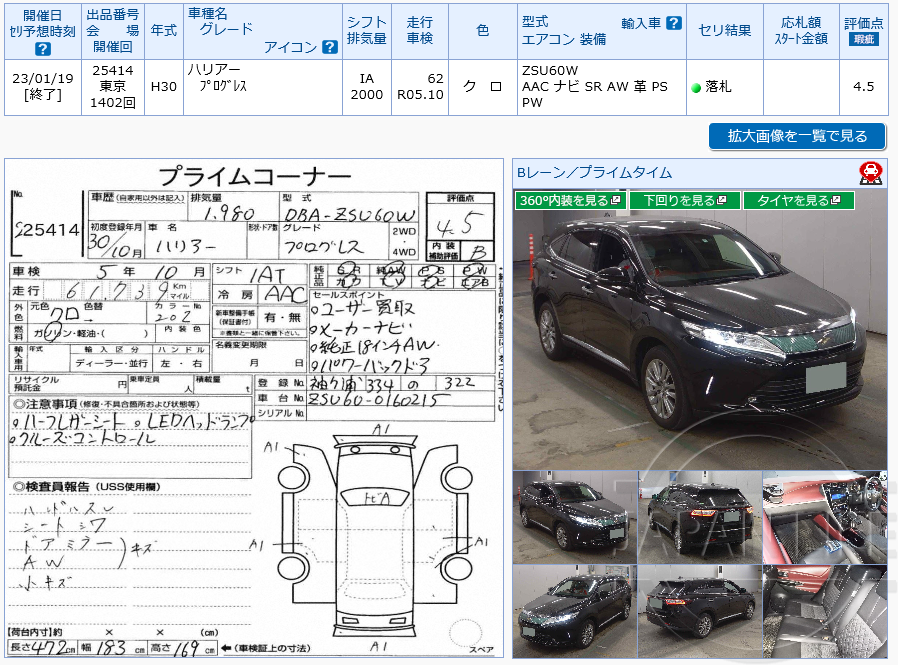Open the 拡大画像を一覧で見る enlarged images button
Viewport: 898px width, 665px height.
pos(795,137)
